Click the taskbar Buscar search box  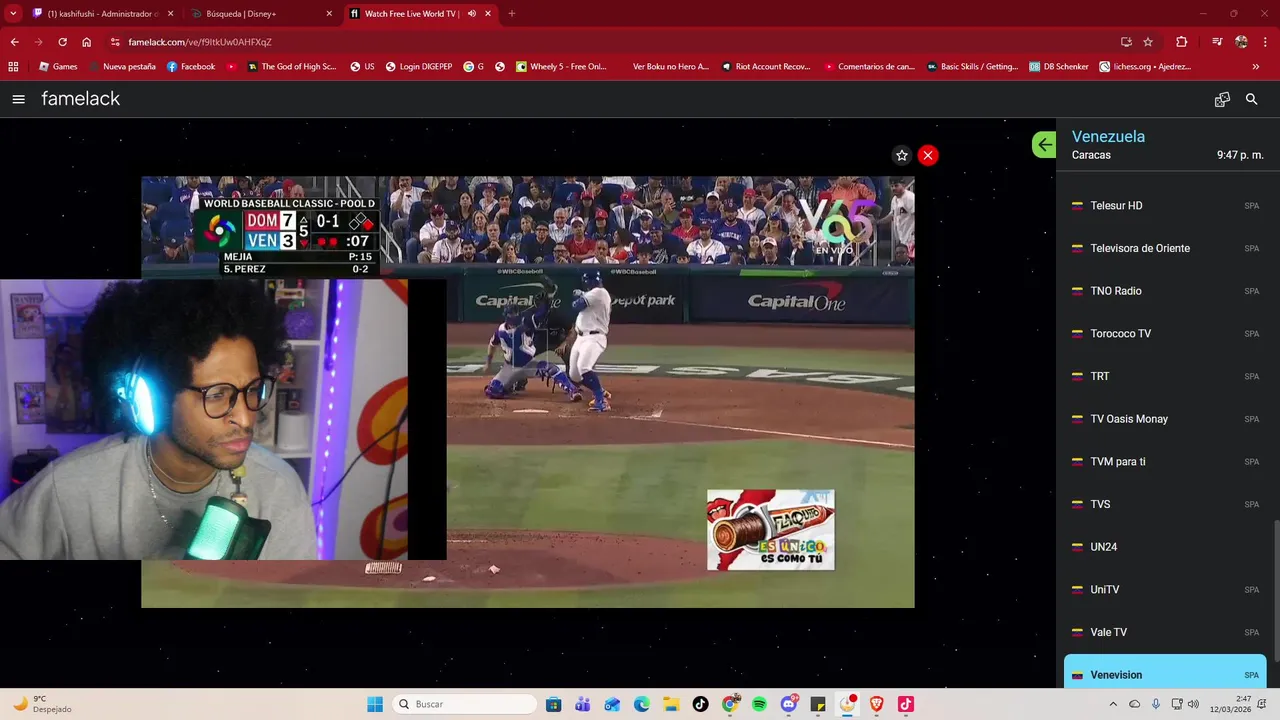pyautogui.click(x=463, y=704)
